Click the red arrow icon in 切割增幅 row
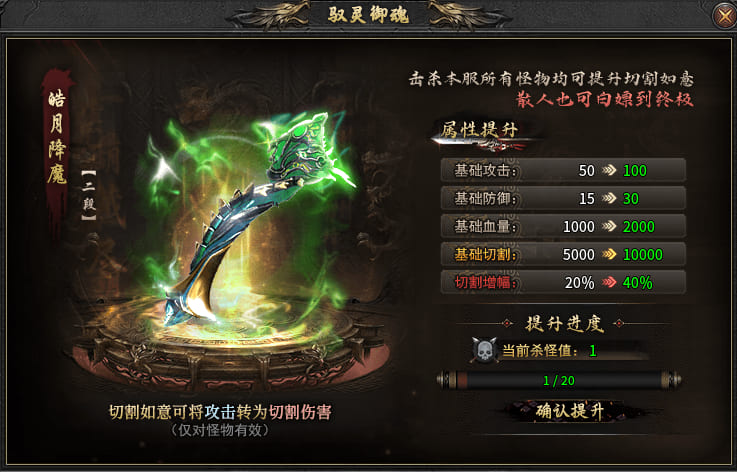737x472 pixels. [x=609, y=283]
